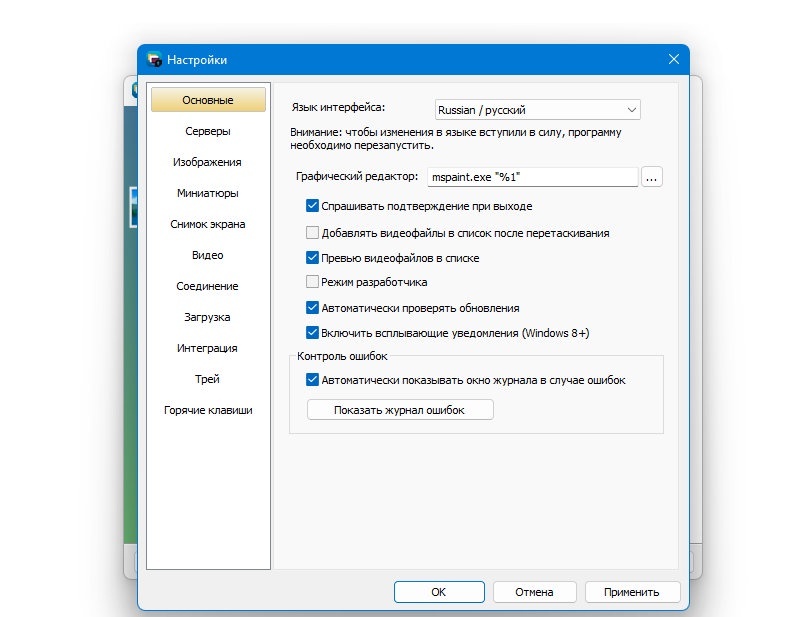Expand the Язык интерфейса dropdown
This screenshot has width=791, height=617.
coord(537,110)
